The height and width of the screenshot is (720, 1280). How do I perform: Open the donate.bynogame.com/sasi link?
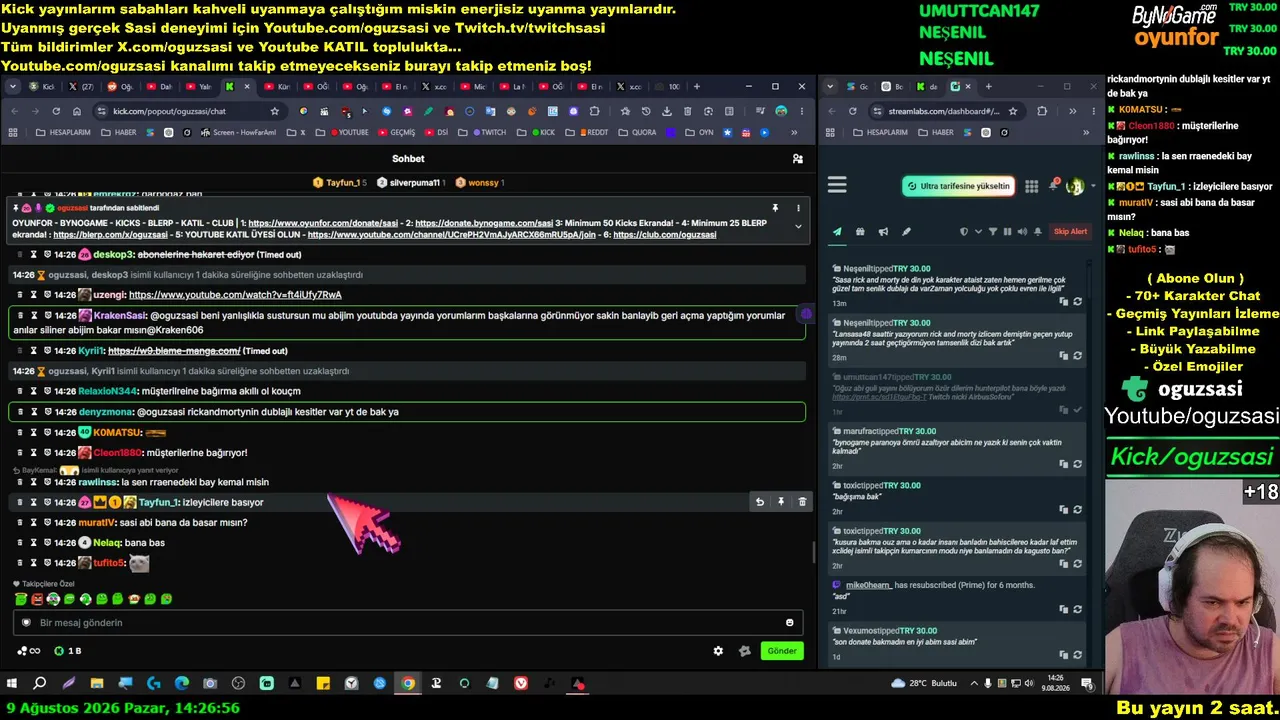click(x=484, y=223)
